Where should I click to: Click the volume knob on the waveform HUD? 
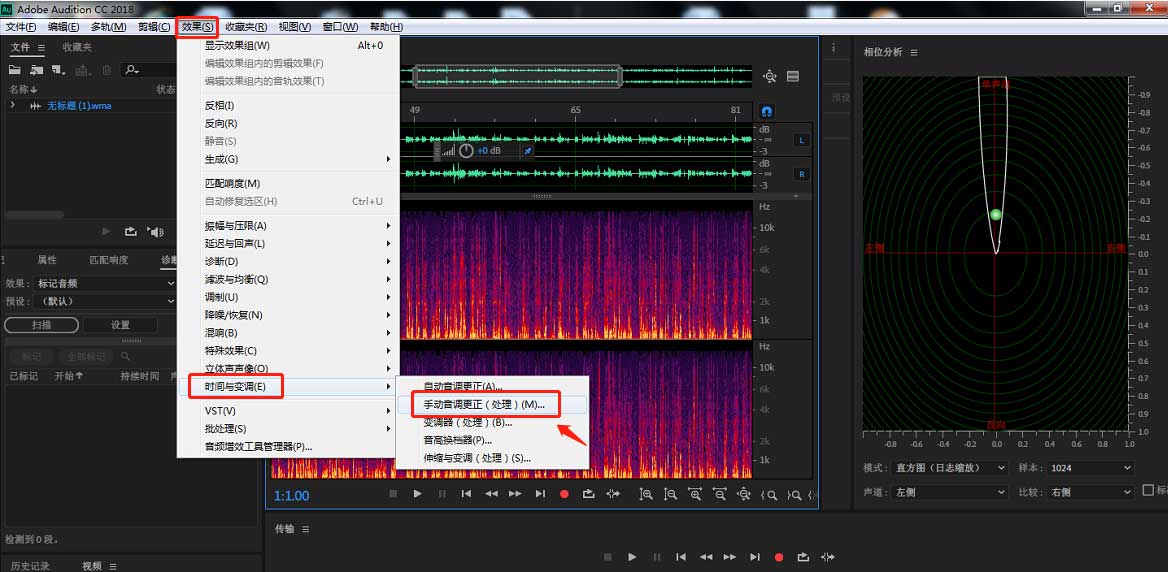[466, 151]
